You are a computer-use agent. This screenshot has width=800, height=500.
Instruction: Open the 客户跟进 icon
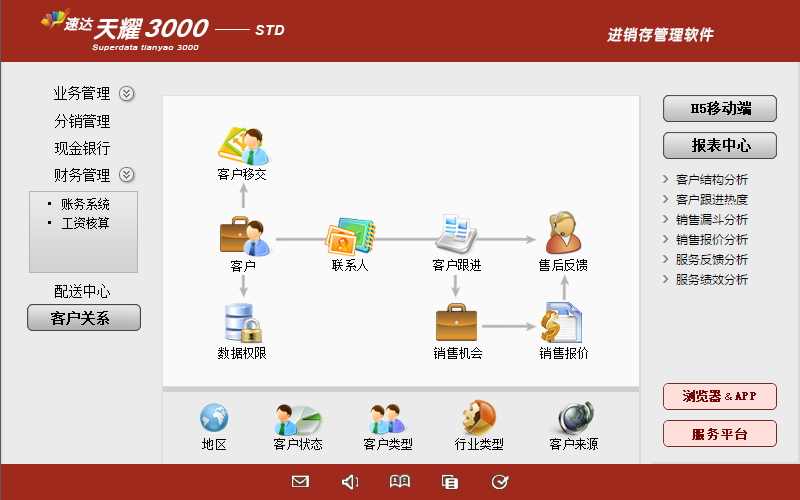[456, 236]
